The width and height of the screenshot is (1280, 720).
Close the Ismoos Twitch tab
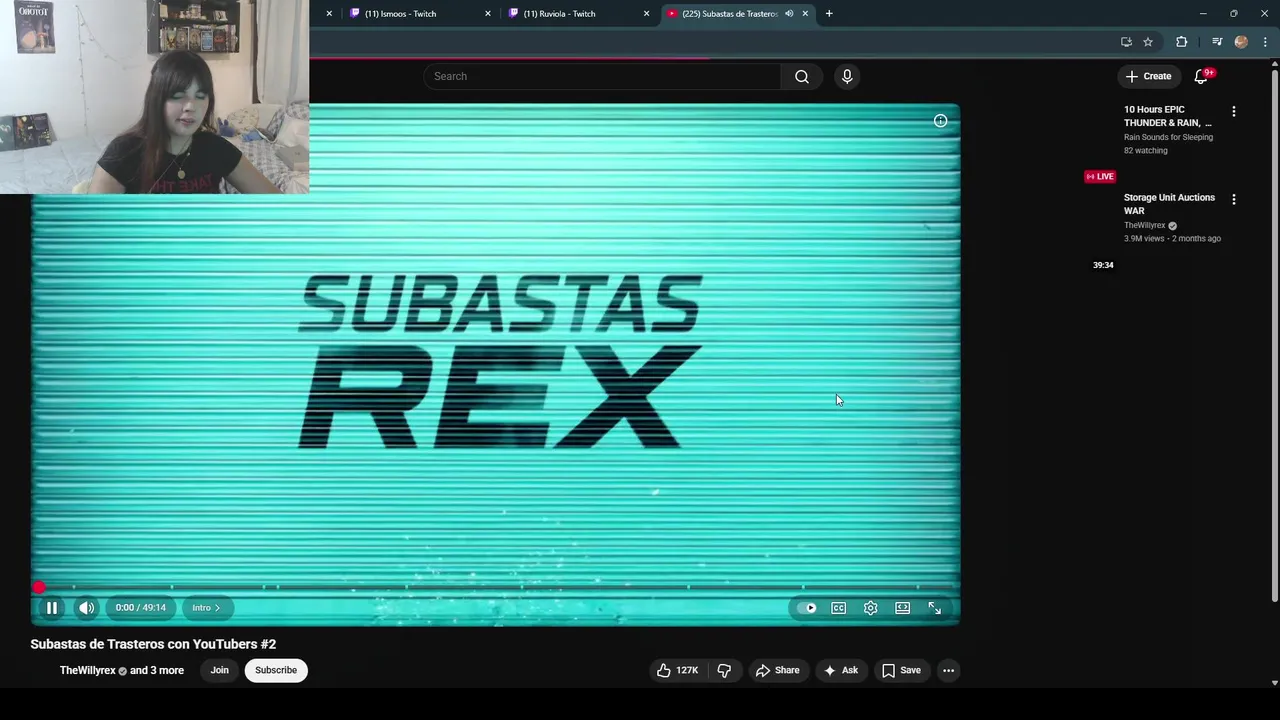(x=488, y=14)
